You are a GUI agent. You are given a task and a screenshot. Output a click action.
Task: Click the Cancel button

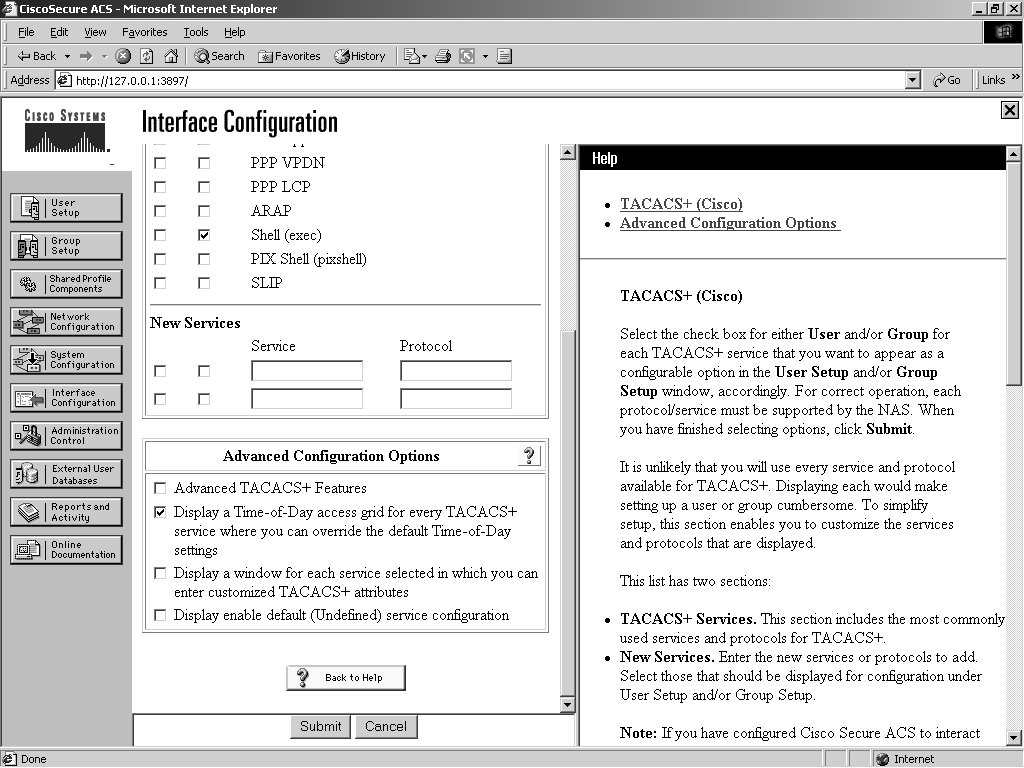[386, 726]
